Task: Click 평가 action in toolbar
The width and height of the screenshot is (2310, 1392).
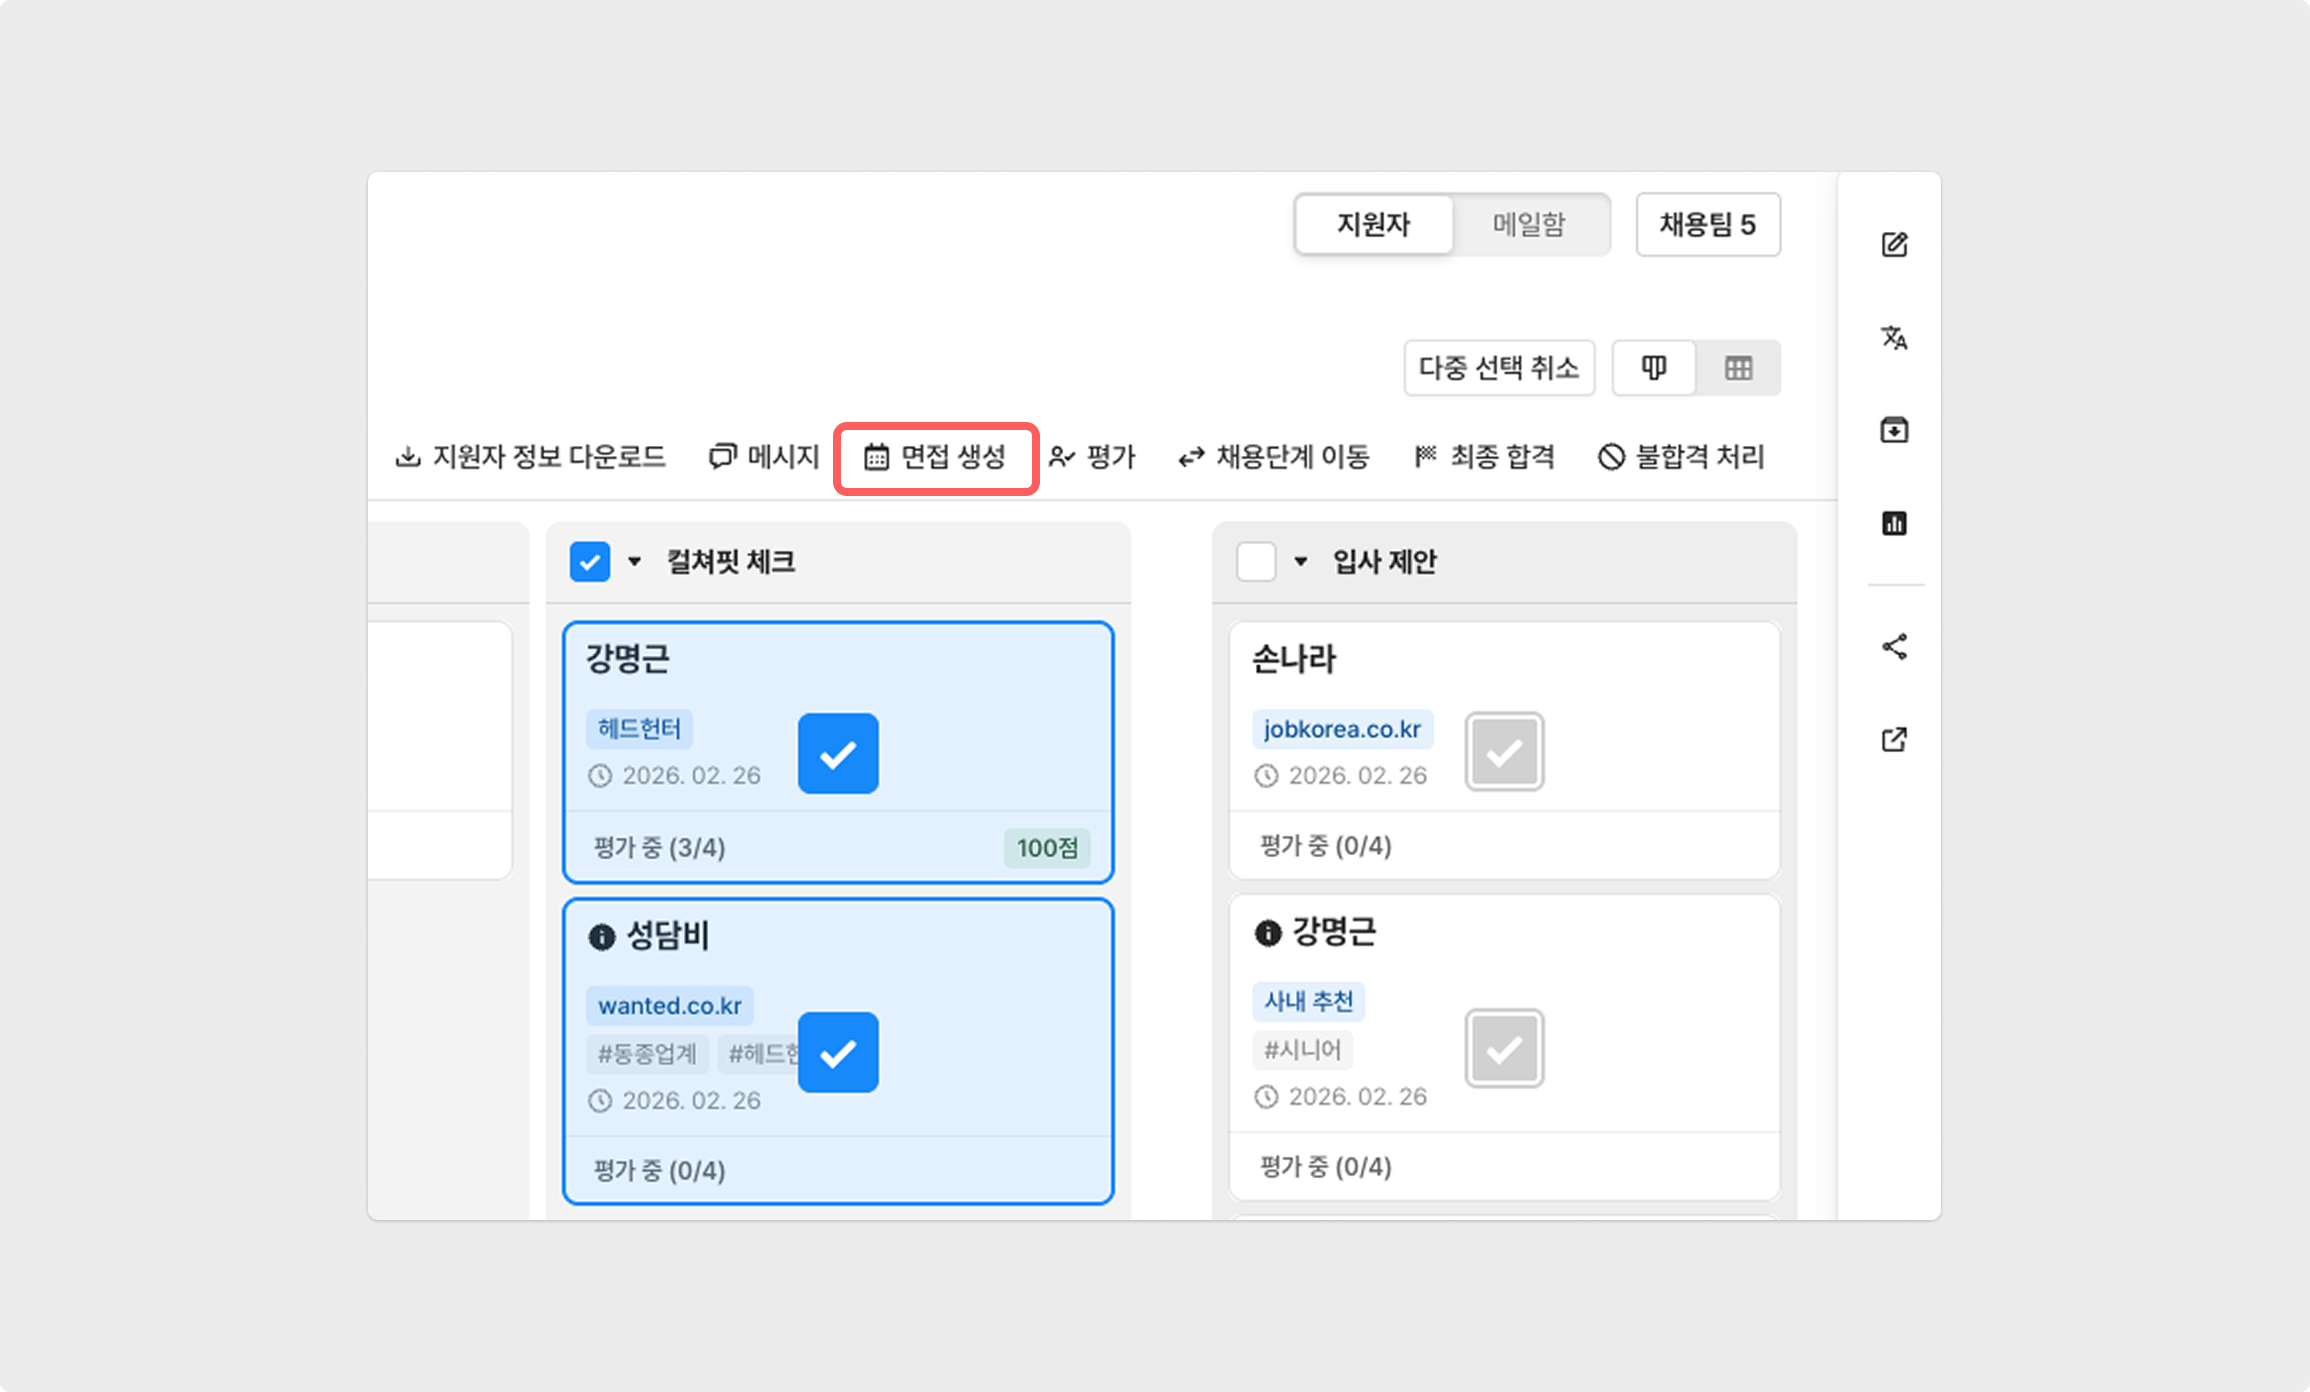Action: (x=1092, y=457)
